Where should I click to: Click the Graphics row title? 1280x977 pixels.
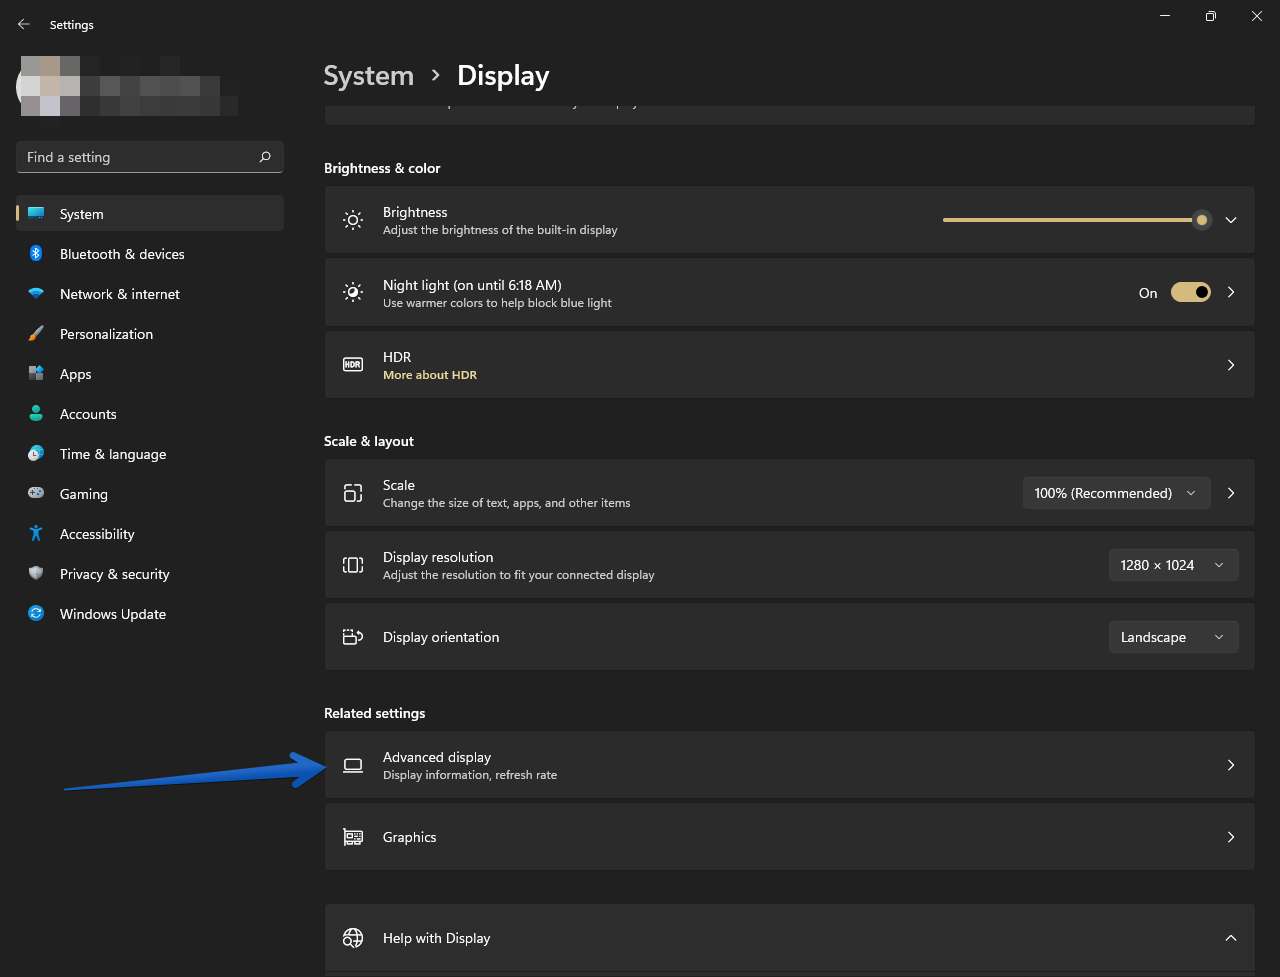coord(410,837)
